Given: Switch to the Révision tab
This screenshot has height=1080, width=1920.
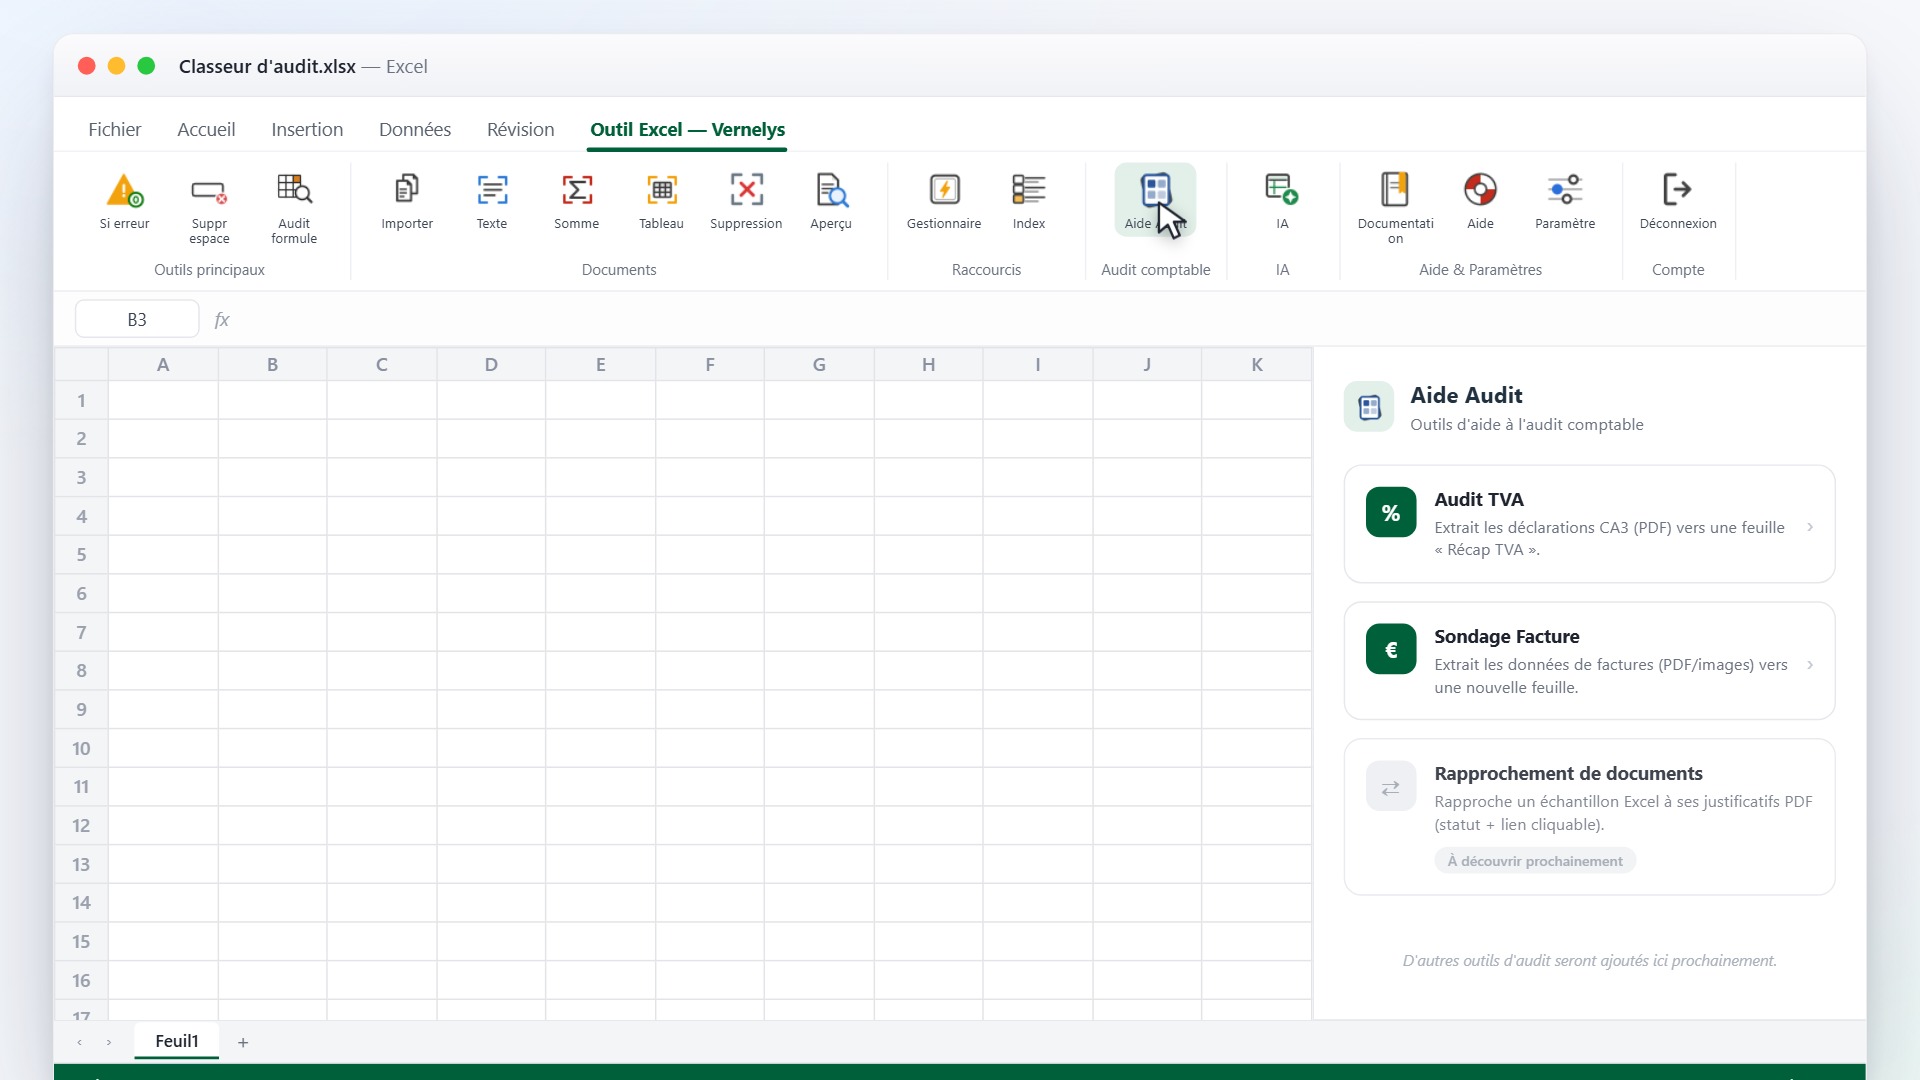Looking at the screenshot, I should coord(520,130).
